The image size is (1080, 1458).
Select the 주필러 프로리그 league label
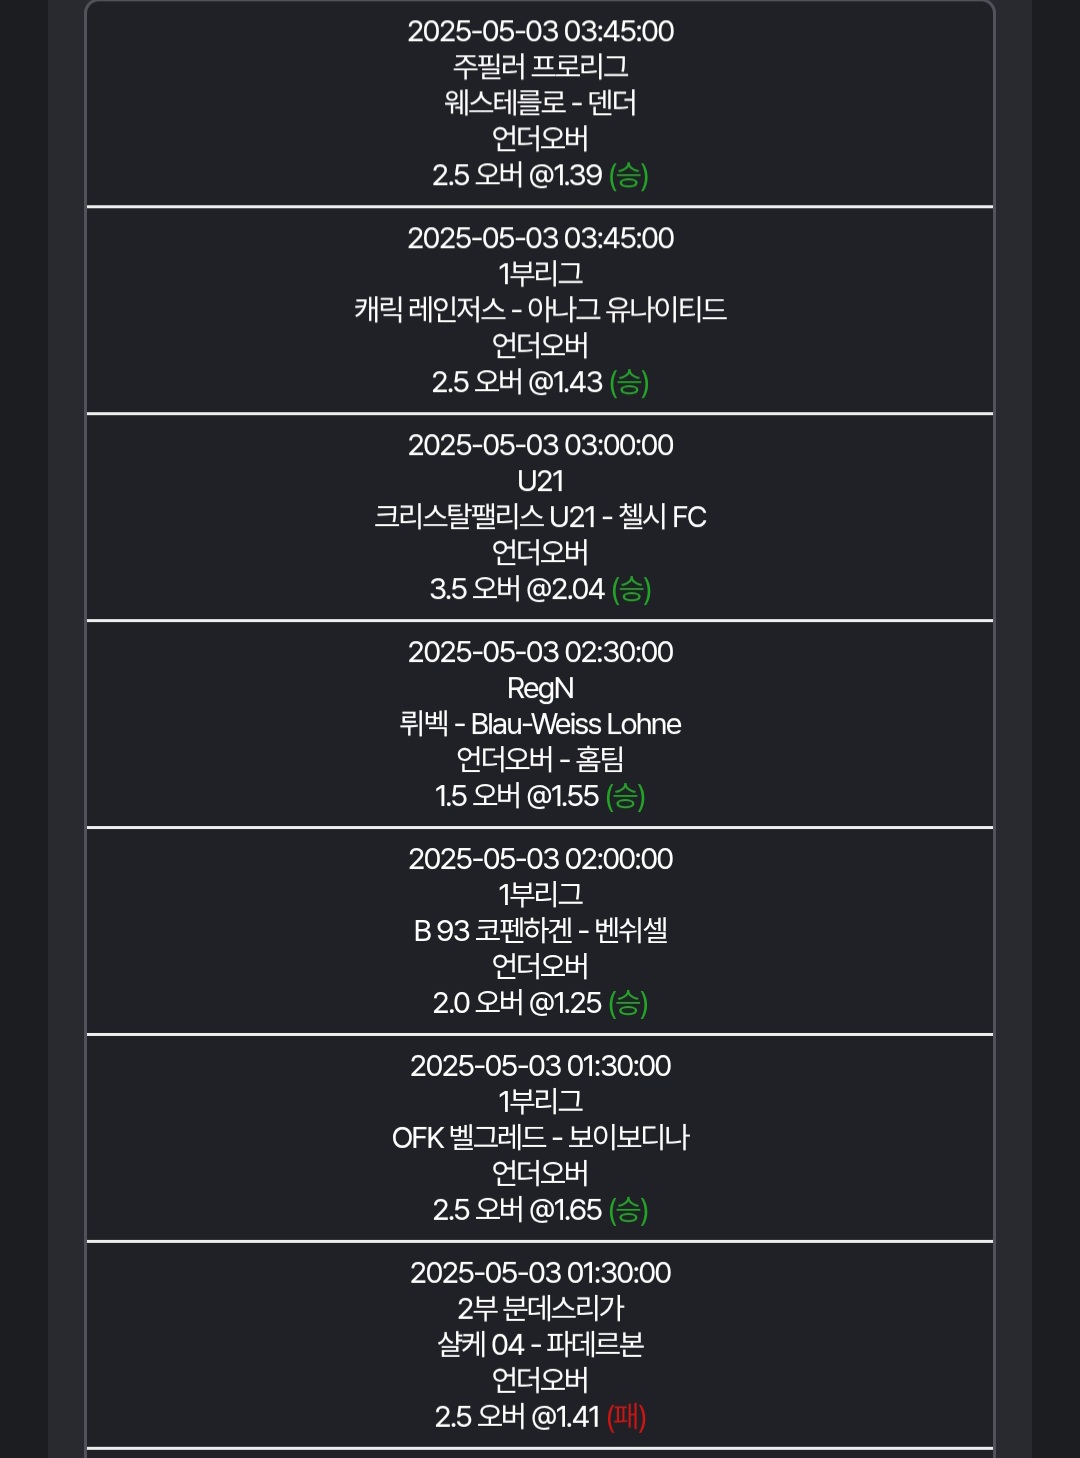click(540, 67)
